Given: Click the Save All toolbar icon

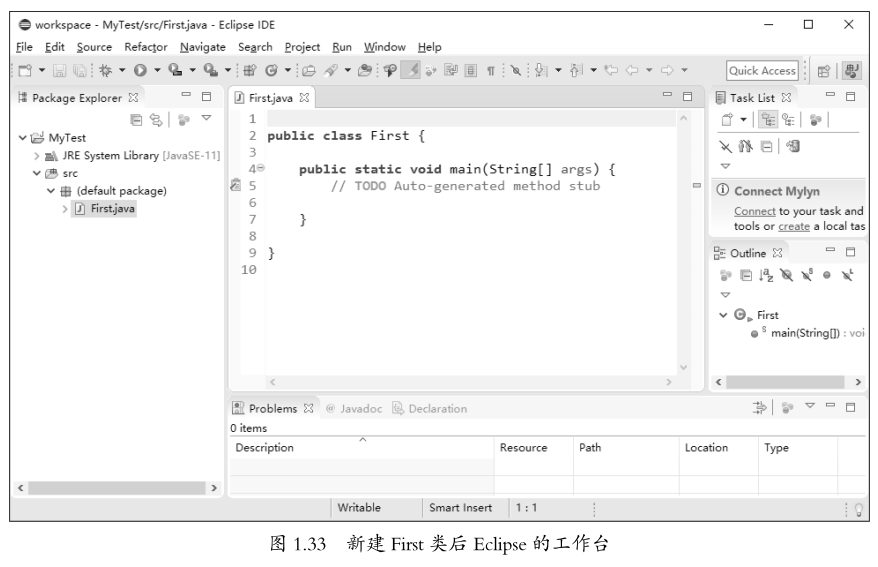Looking at the screenshot, I should coord(80,71).
